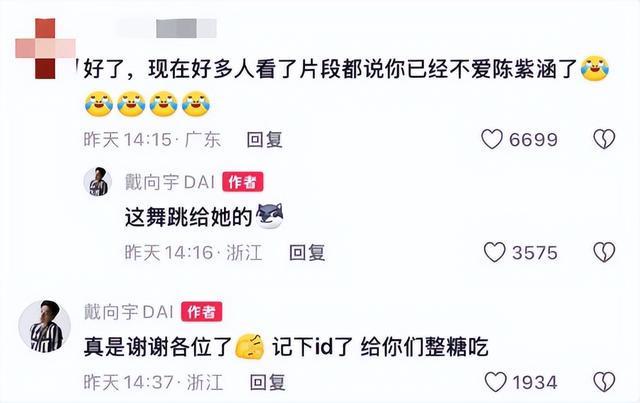This screenshot has width=640, height=403.
Task: Open large avatar of 戴向宇DAI bottom comment
Action: pyautogui.click(x=44, y=326)
